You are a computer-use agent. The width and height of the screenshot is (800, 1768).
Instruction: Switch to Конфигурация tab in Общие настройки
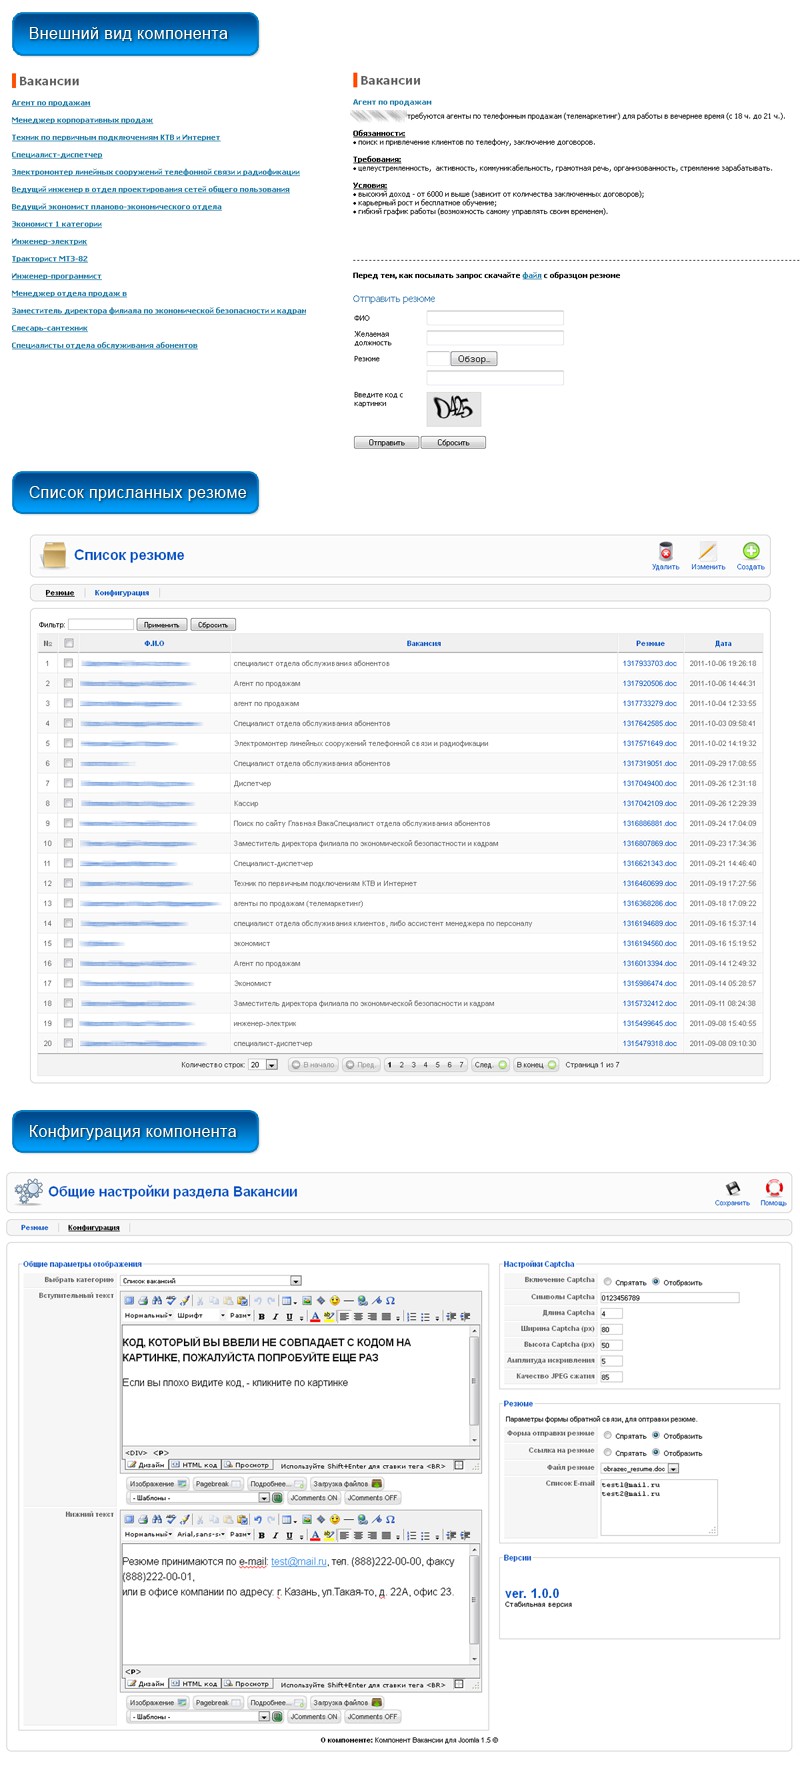[94, 1227]
